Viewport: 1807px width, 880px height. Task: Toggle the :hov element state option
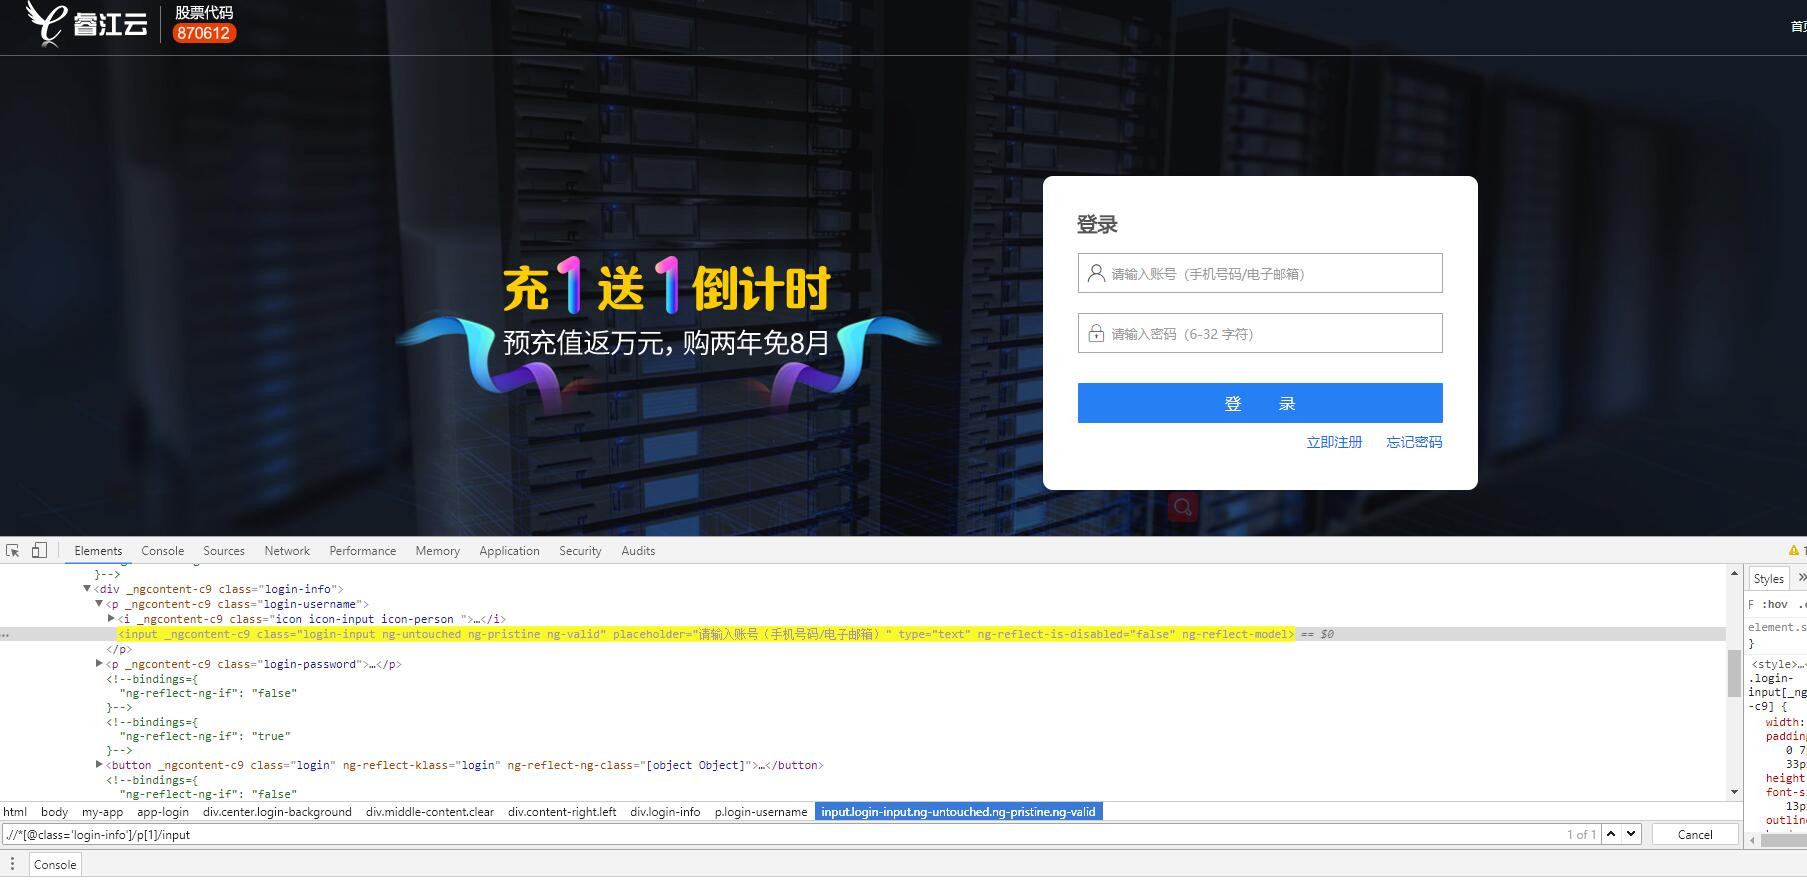1775,604
